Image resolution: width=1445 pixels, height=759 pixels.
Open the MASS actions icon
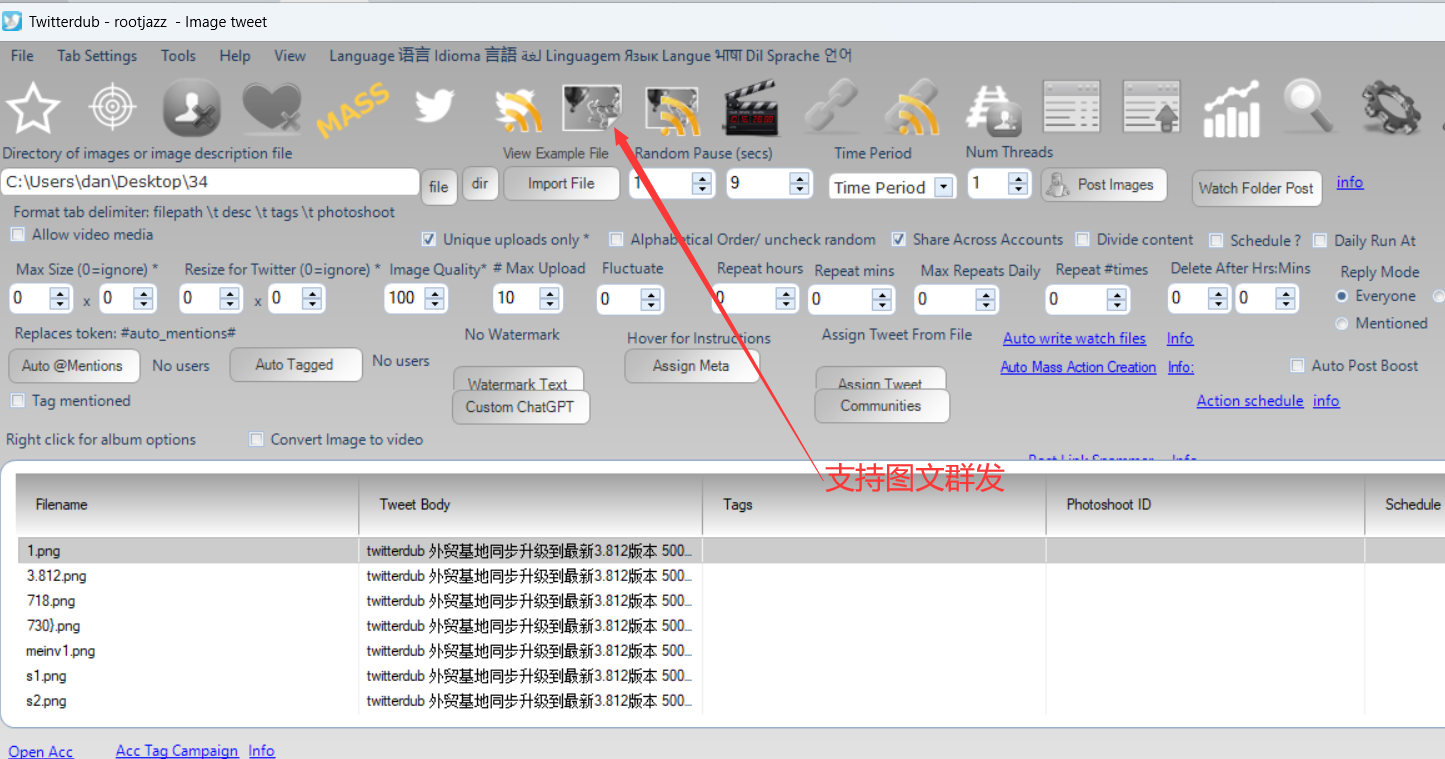coord(352,110)
